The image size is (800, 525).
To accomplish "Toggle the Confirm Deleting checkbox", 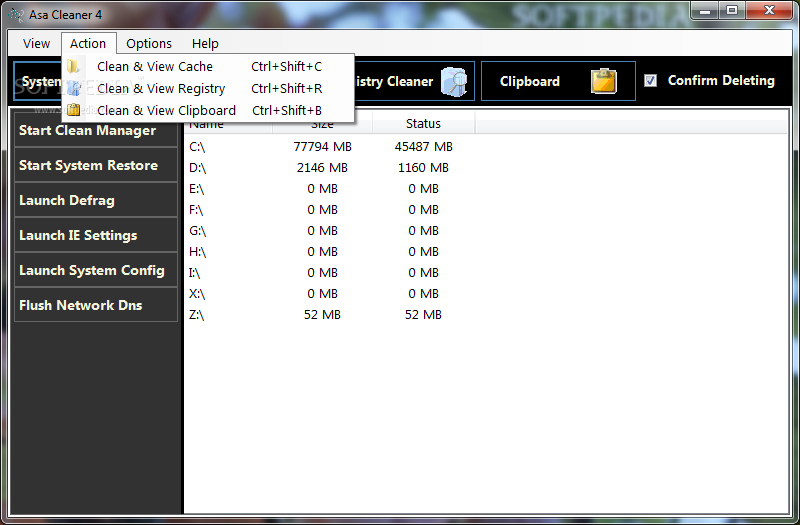I will click(x=650, y=81).
